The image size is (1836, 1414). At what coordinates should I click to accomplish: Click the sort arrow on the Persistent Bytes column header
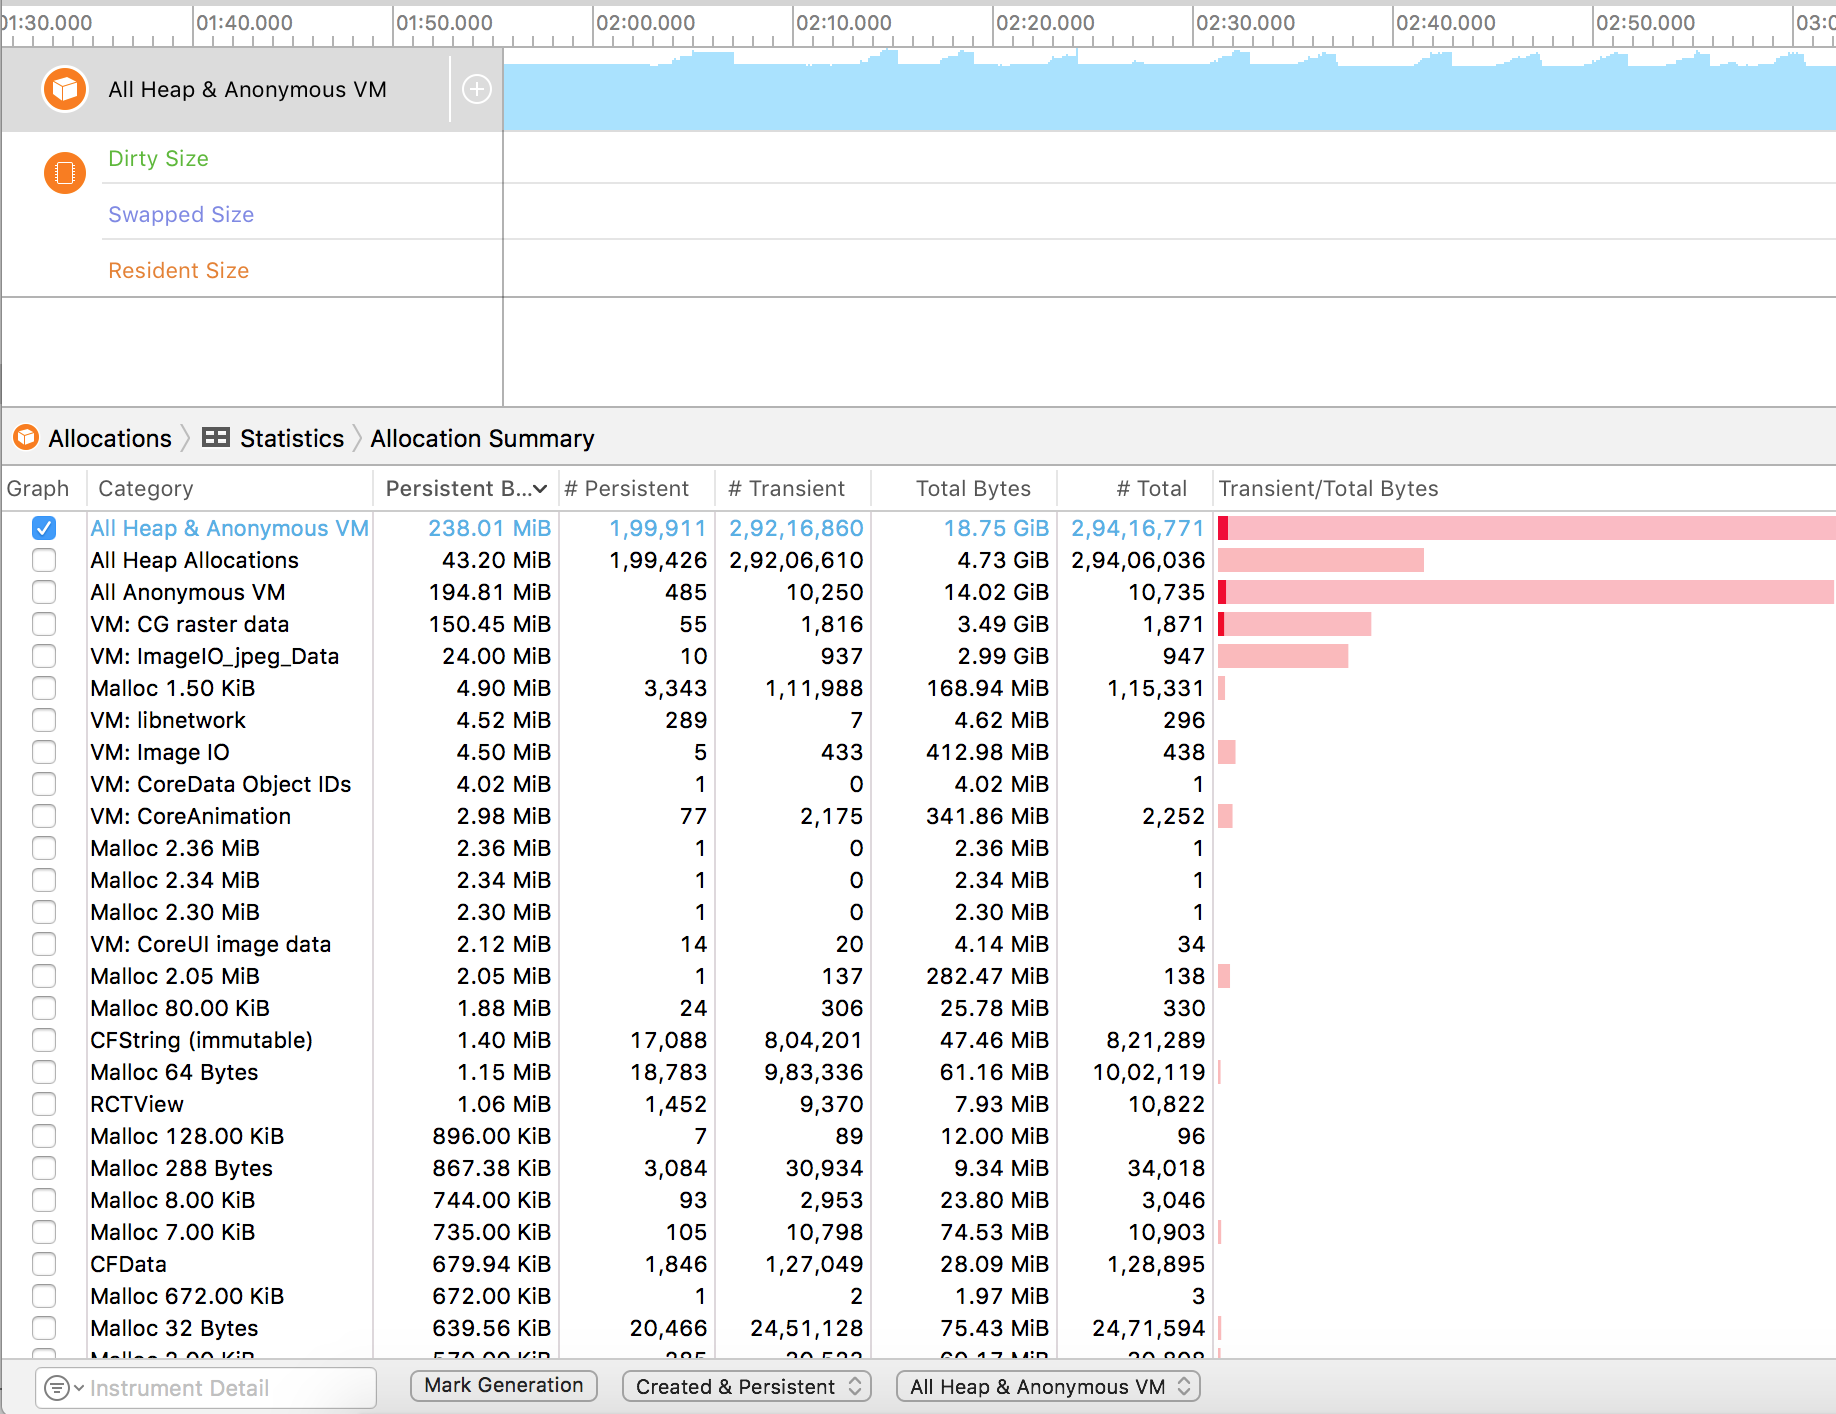pos(540,489)
